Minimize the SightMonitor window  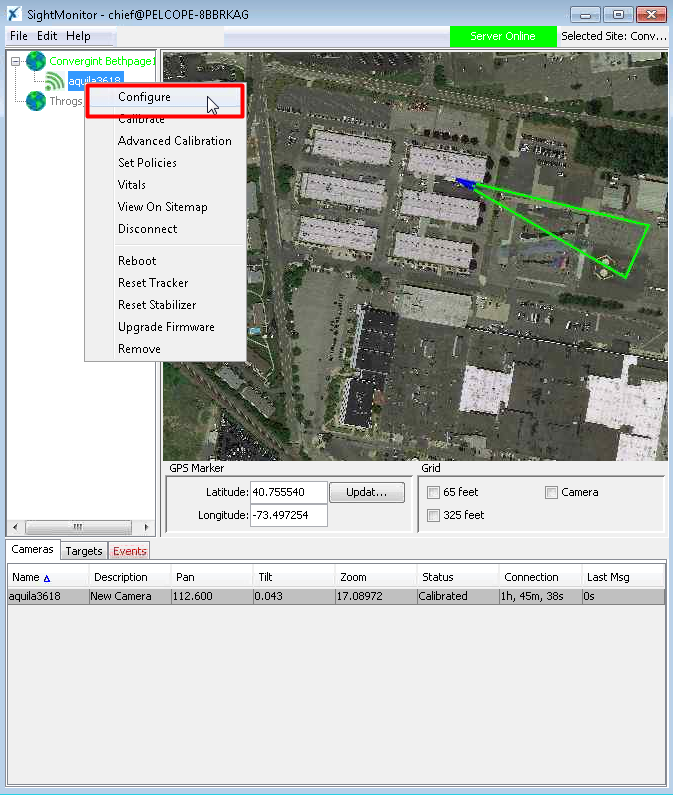585,14
